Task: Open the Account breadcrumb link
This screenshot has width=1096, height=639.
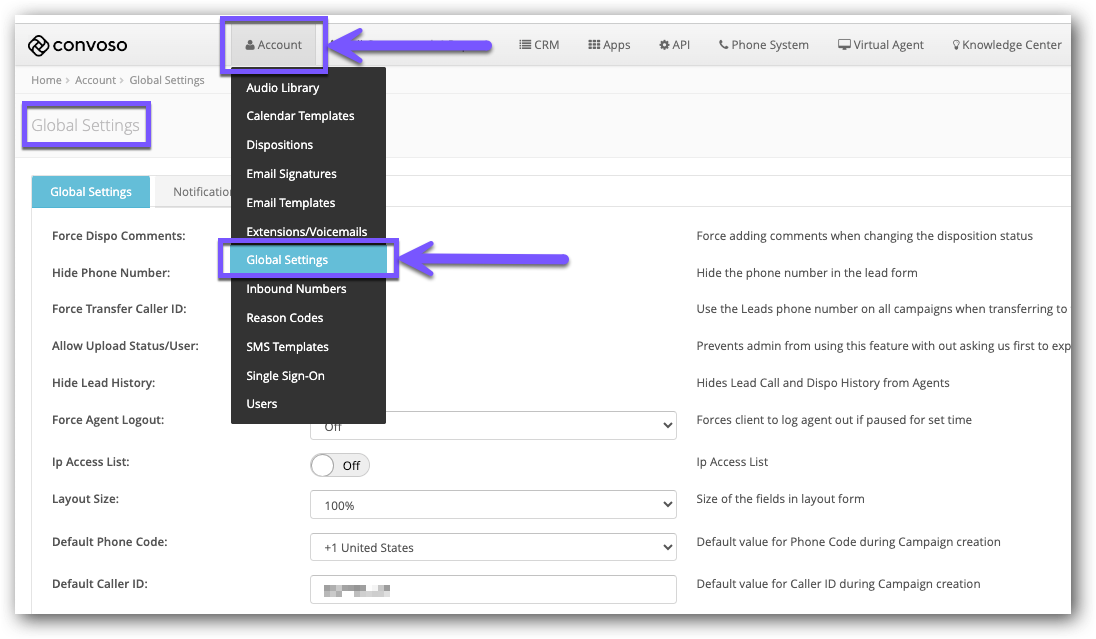Action: (x=95, y=79)
